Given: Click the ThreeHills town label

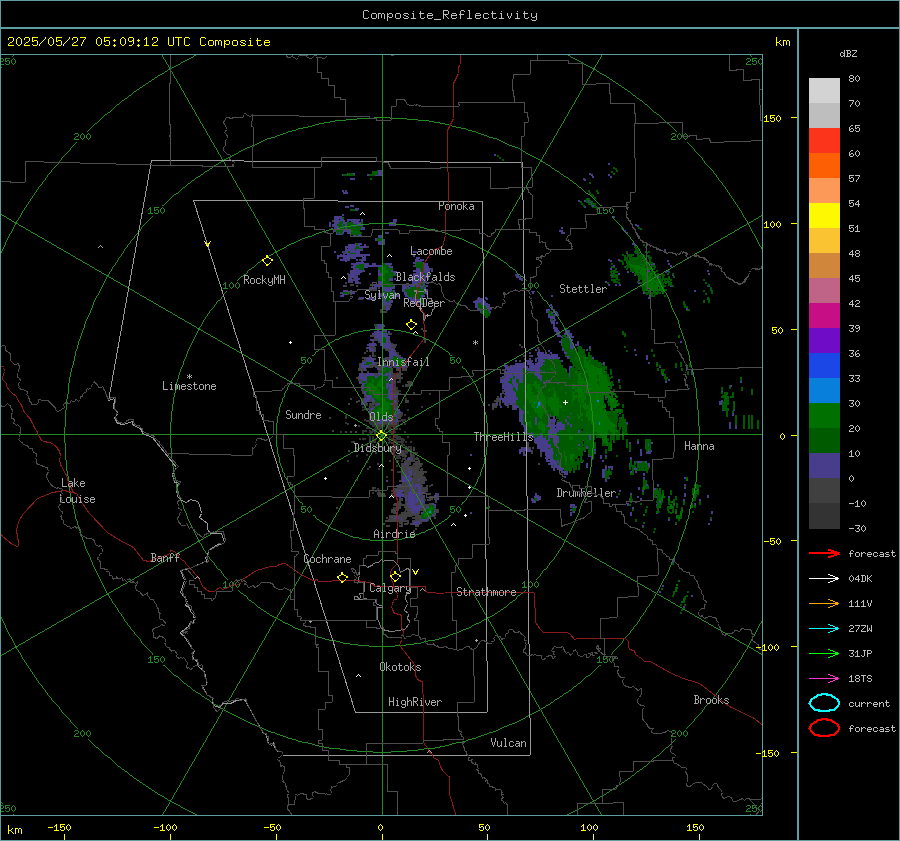Looking at the screenshot, I should click(x=503, y=437).
